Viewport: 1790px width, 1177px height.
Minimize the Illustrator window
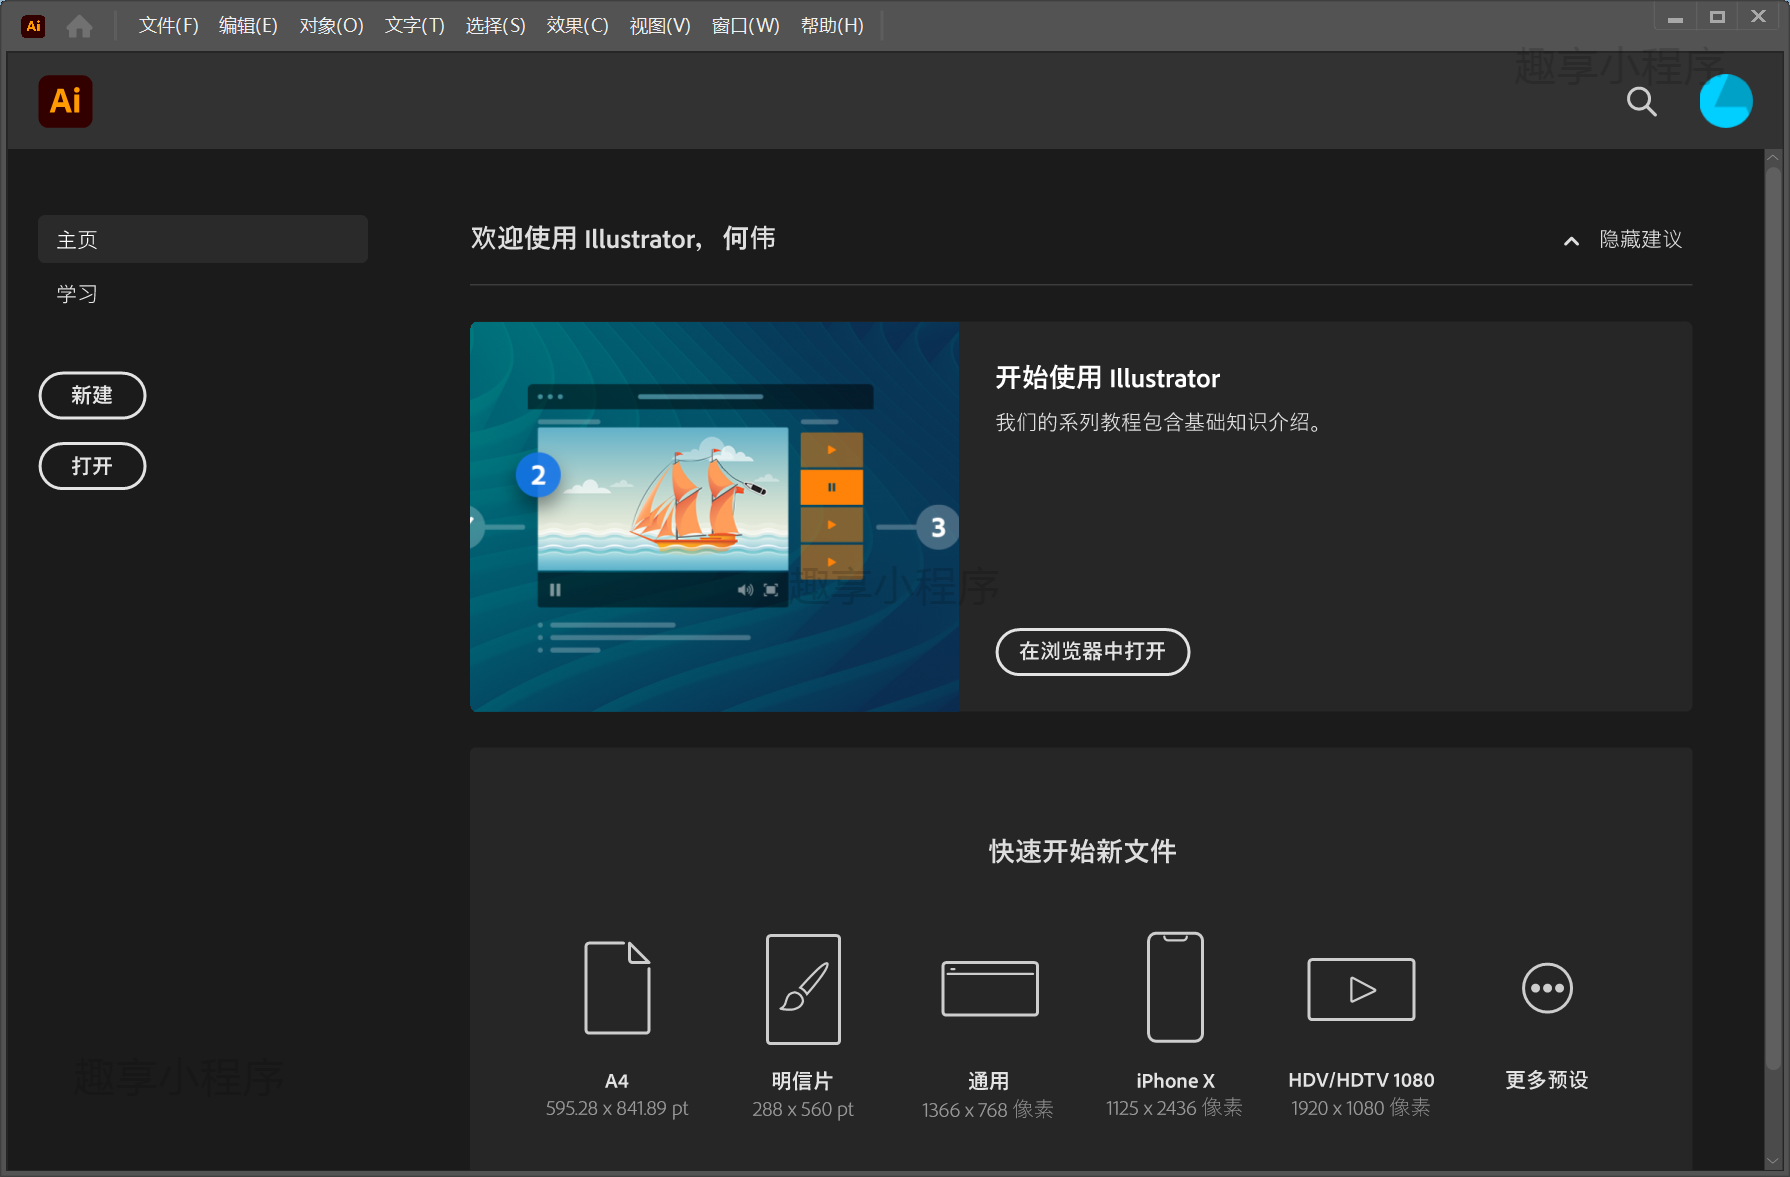click(1675, 17)
